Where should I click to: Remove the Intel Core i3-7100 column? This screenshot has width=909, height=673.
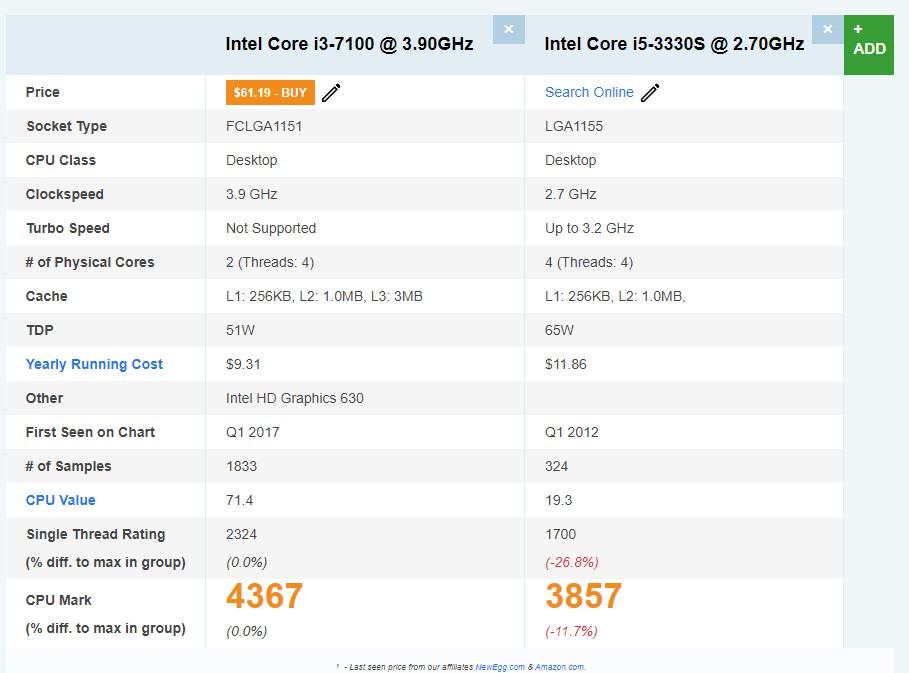coord(508,29)
